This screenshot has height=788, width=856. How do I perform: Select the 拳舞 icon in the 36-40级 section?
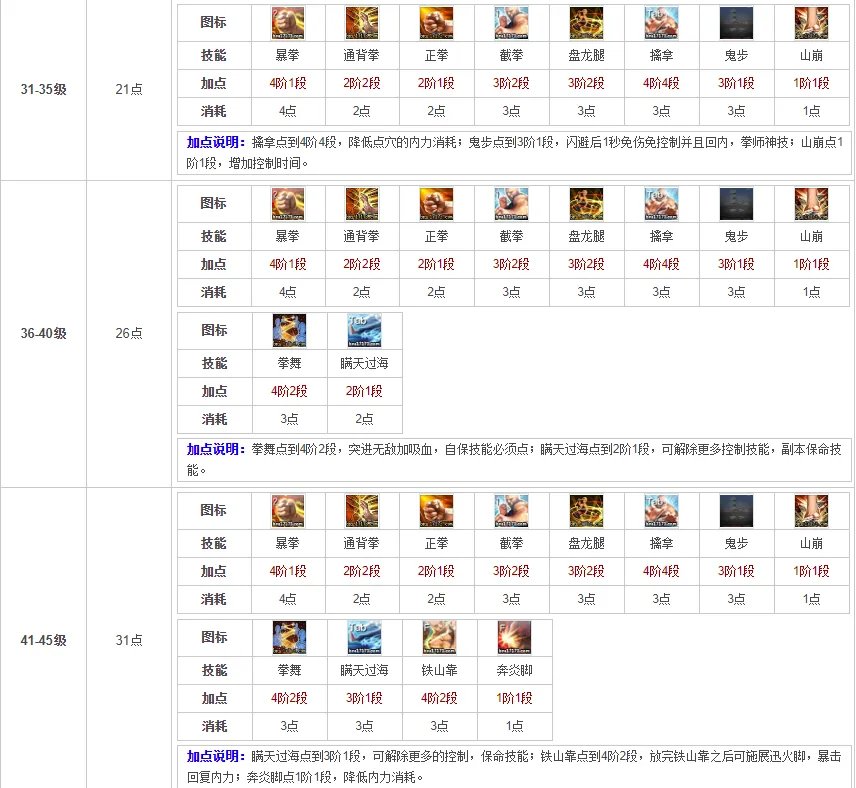click(288, 331)
